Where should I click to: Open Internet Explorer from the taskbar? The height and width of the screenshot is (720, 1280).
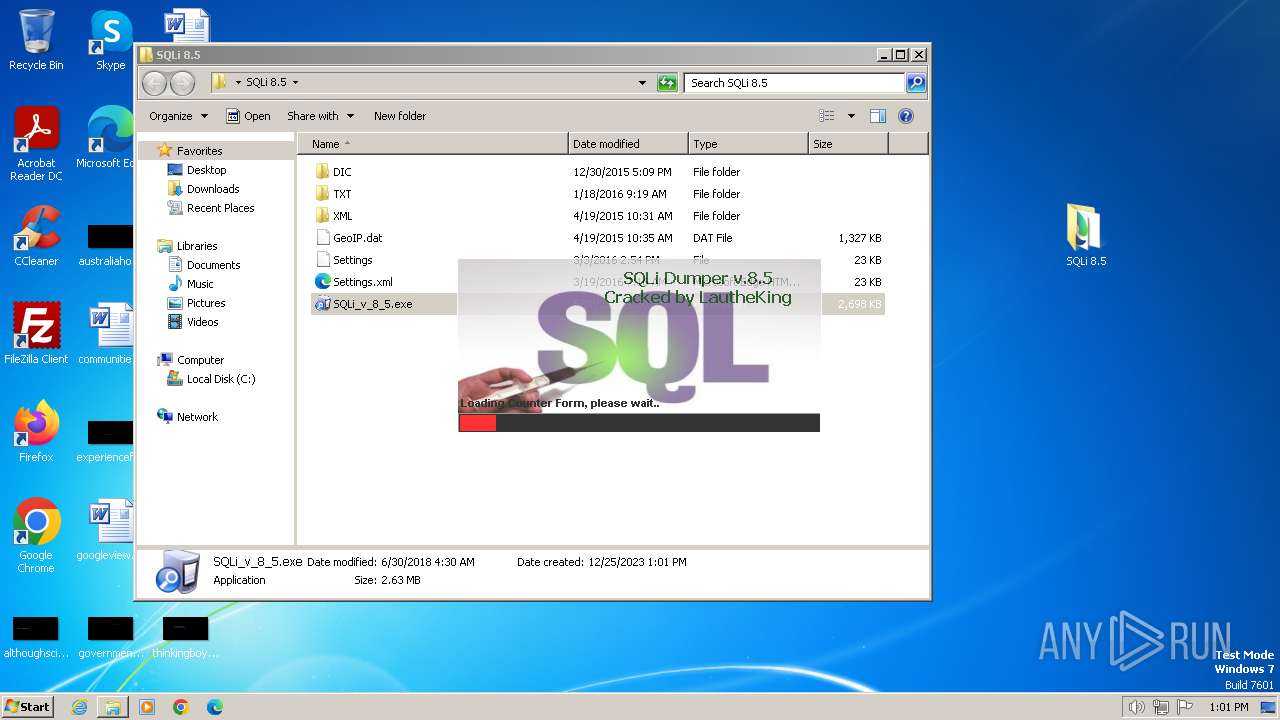pos(79,707)
